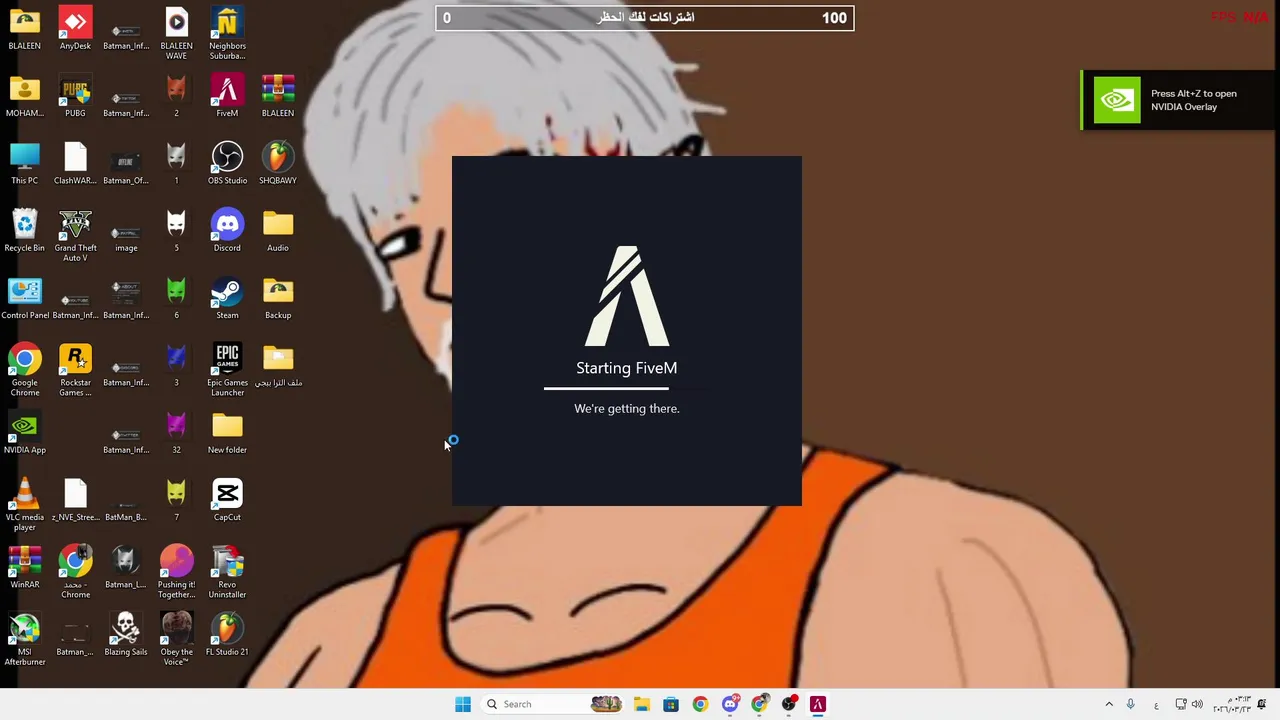Select the MOHAM... user folder

click(25, 96)
